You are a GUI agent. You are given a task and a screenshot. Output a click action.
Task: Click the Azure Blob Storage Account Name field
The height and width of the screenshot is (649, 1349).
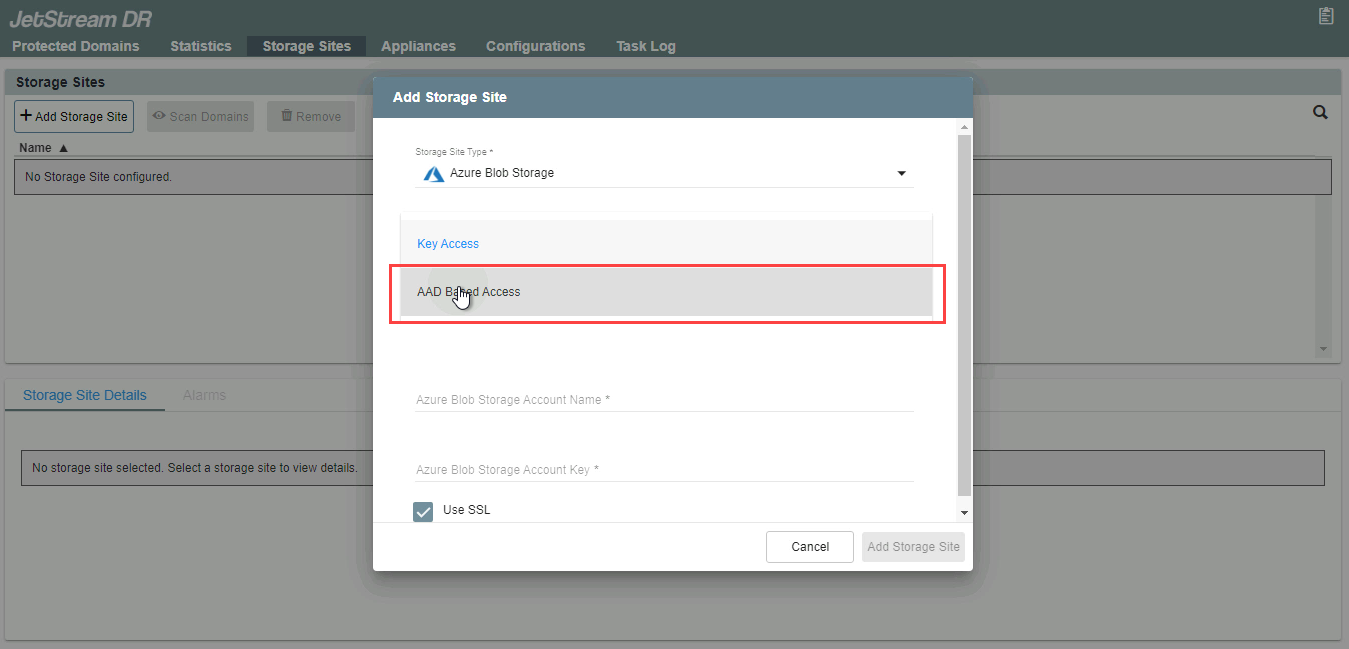tap(664, 400)
